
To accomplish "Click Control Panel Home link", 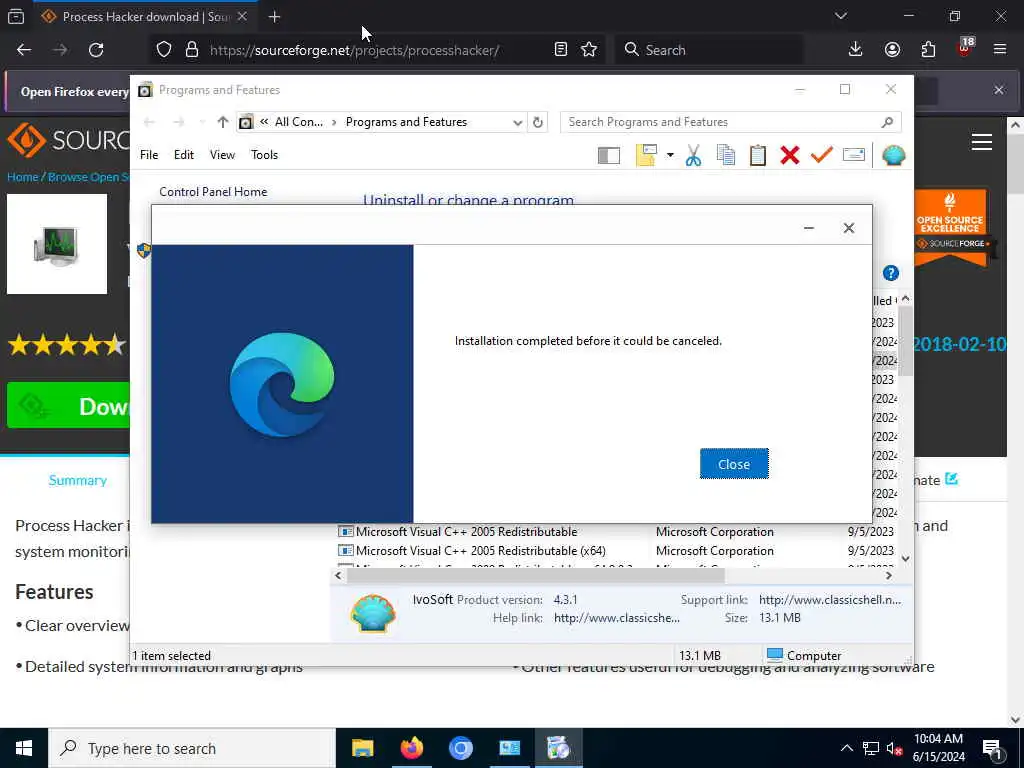I will click(x=213, y=192).
